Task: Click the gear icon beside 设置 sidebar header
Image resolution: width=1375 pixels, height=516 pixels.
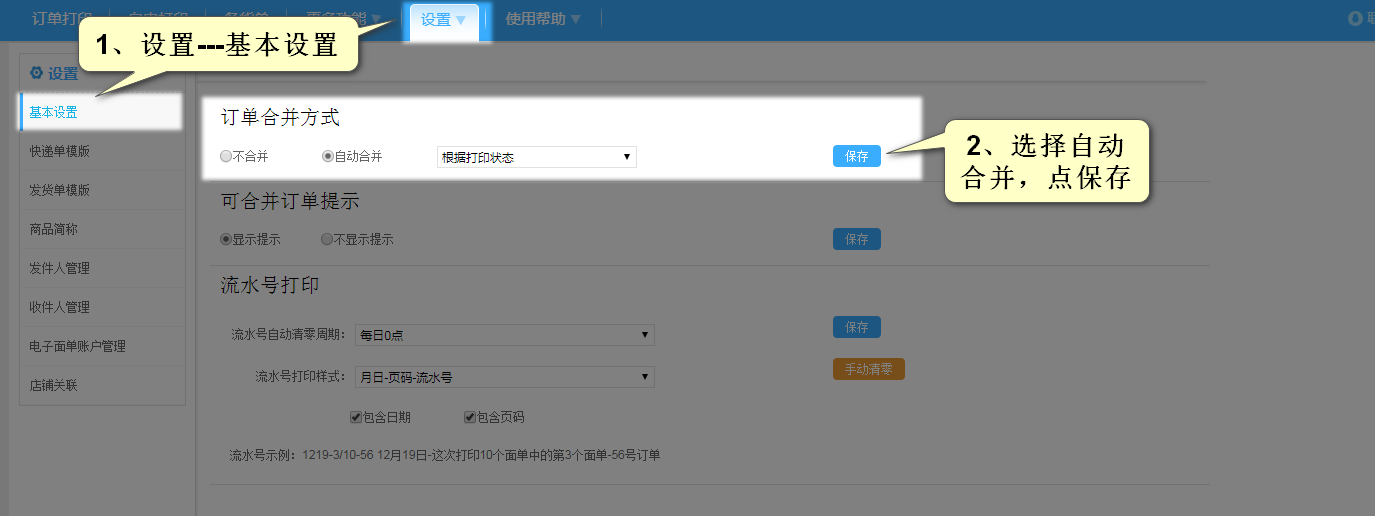Action: point(37,73)
